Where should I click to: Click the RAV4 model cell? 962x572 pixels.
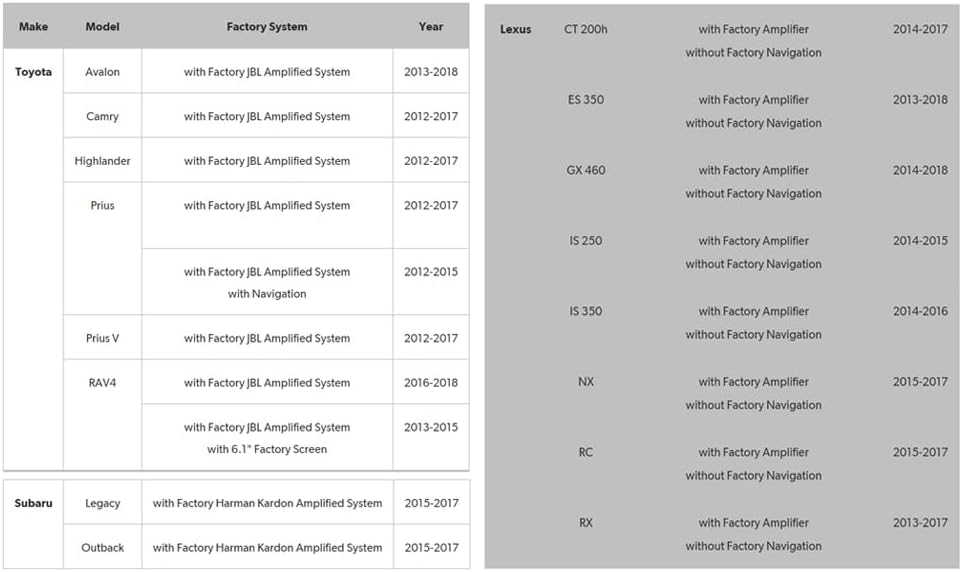(102, 383)
